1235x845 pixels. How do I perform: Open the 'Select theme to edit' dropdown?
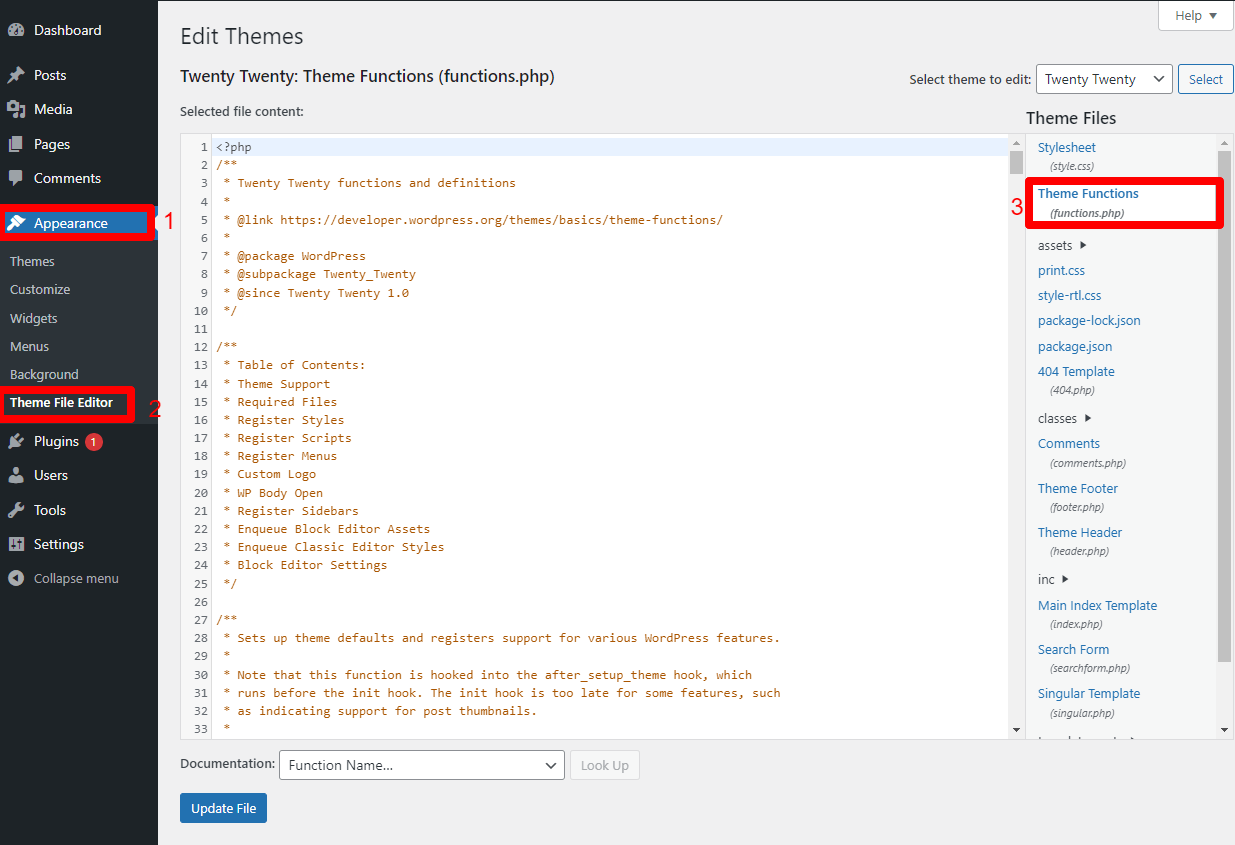[1103, 79]
